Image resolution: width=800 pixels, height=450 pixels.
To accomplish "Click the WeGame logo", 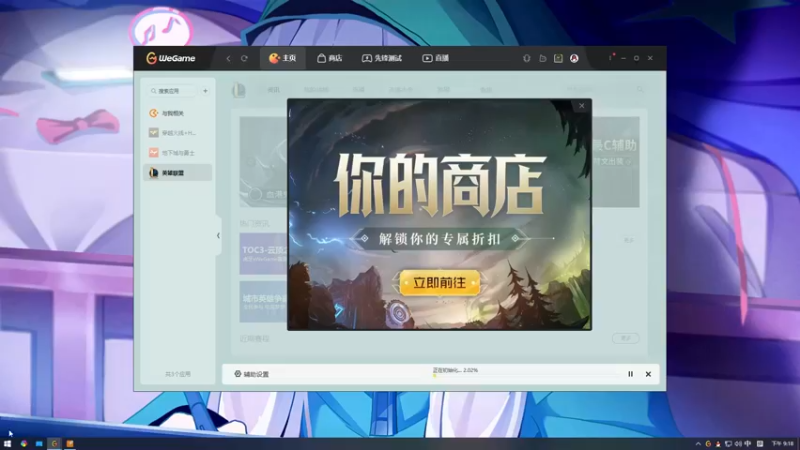I will tap(170, 58).
